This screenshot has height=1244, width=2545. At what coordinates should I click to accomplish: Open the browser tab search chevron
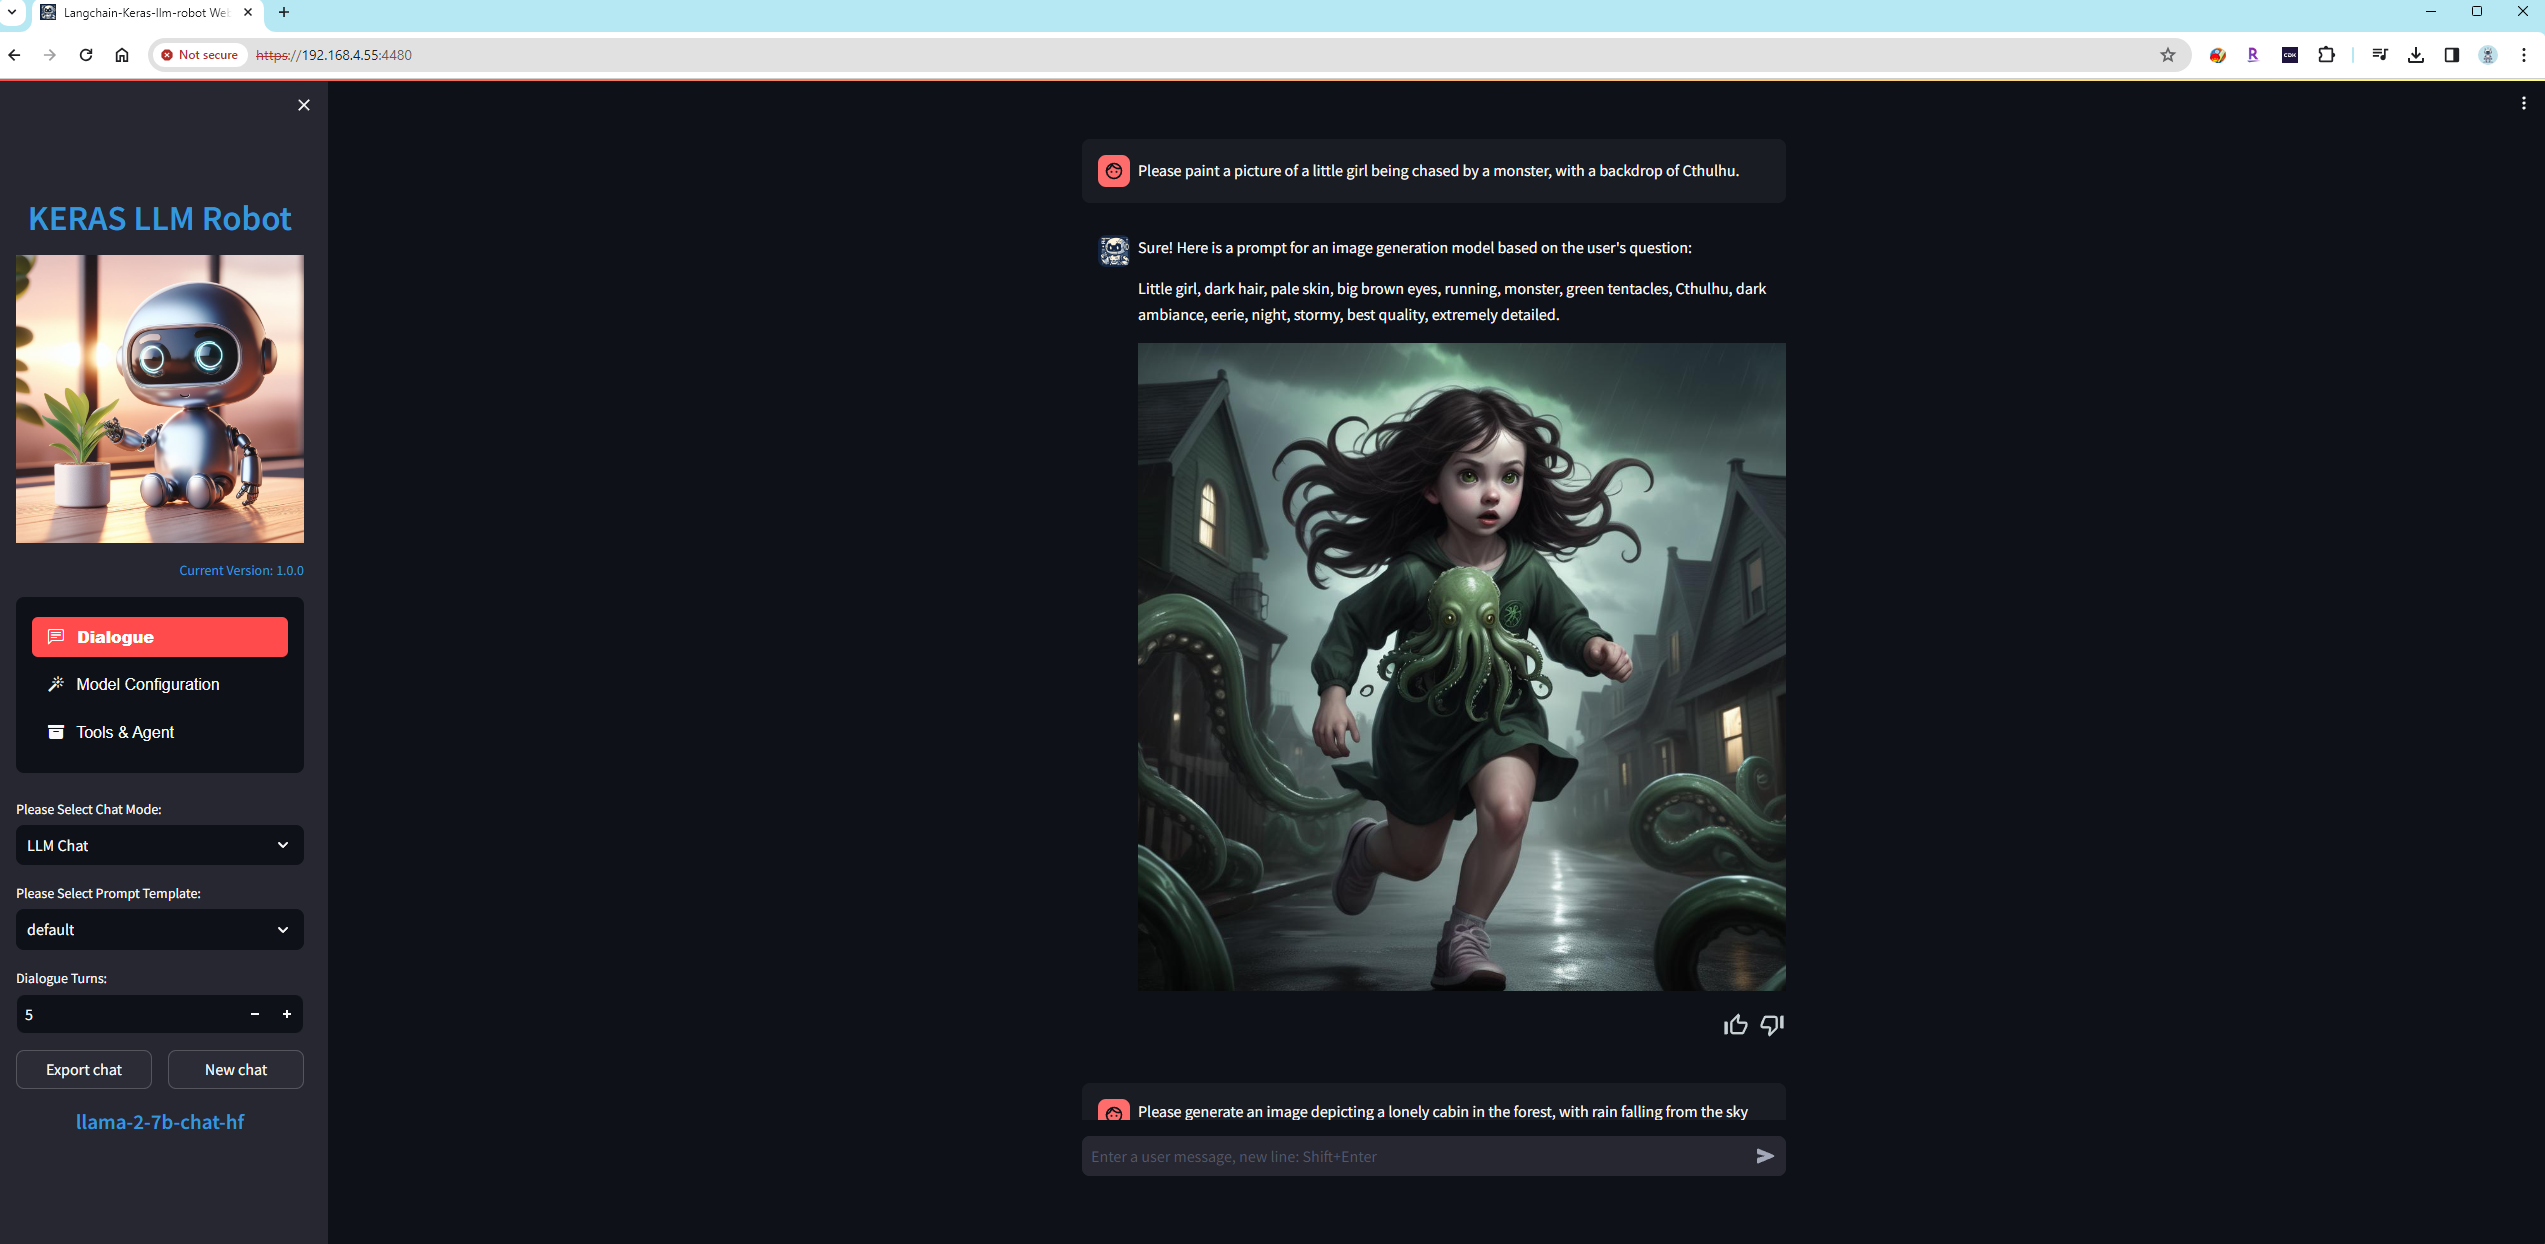tap(12, 12)
